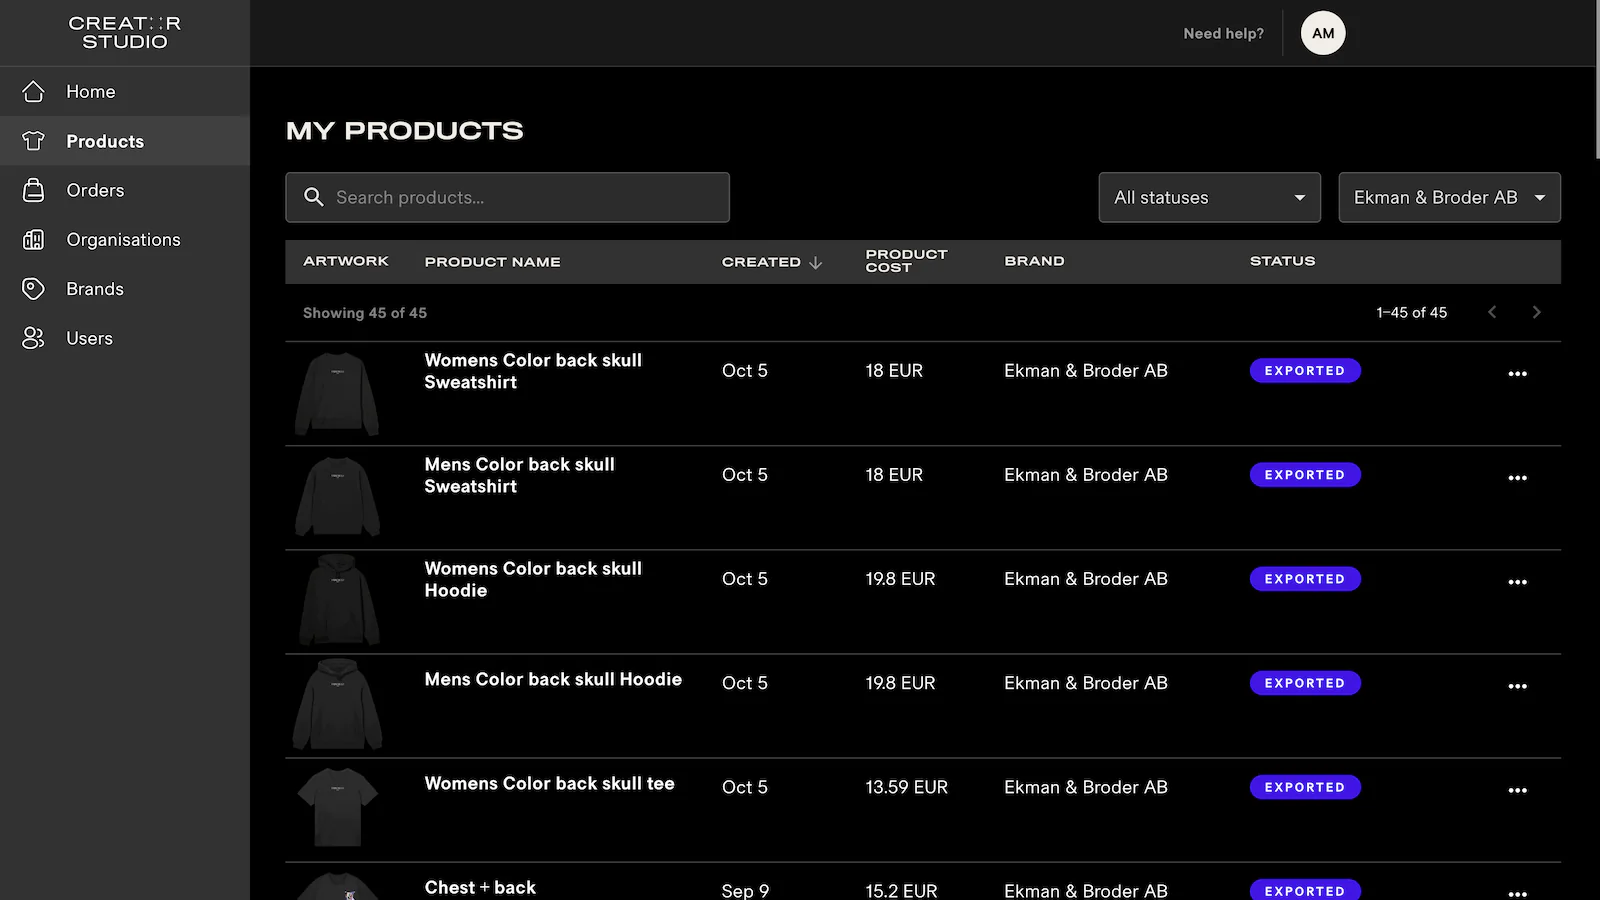Image resolution: width=1600 pixels, height=900 pixels.
Task: Click the Brands tag icon in sidebar
Action: (33, 289)
